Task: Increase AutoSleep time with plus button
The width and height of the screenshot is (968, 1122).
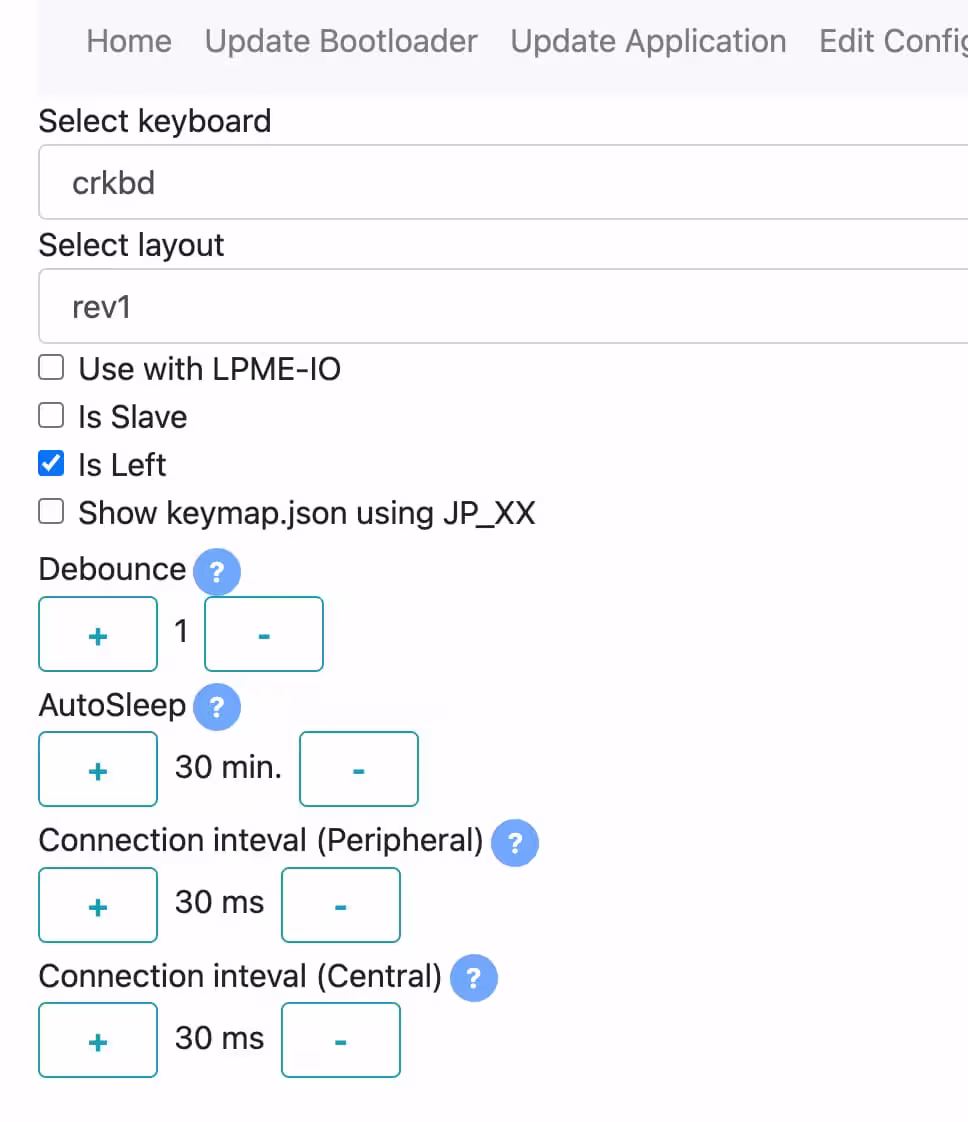Action: 98,769
